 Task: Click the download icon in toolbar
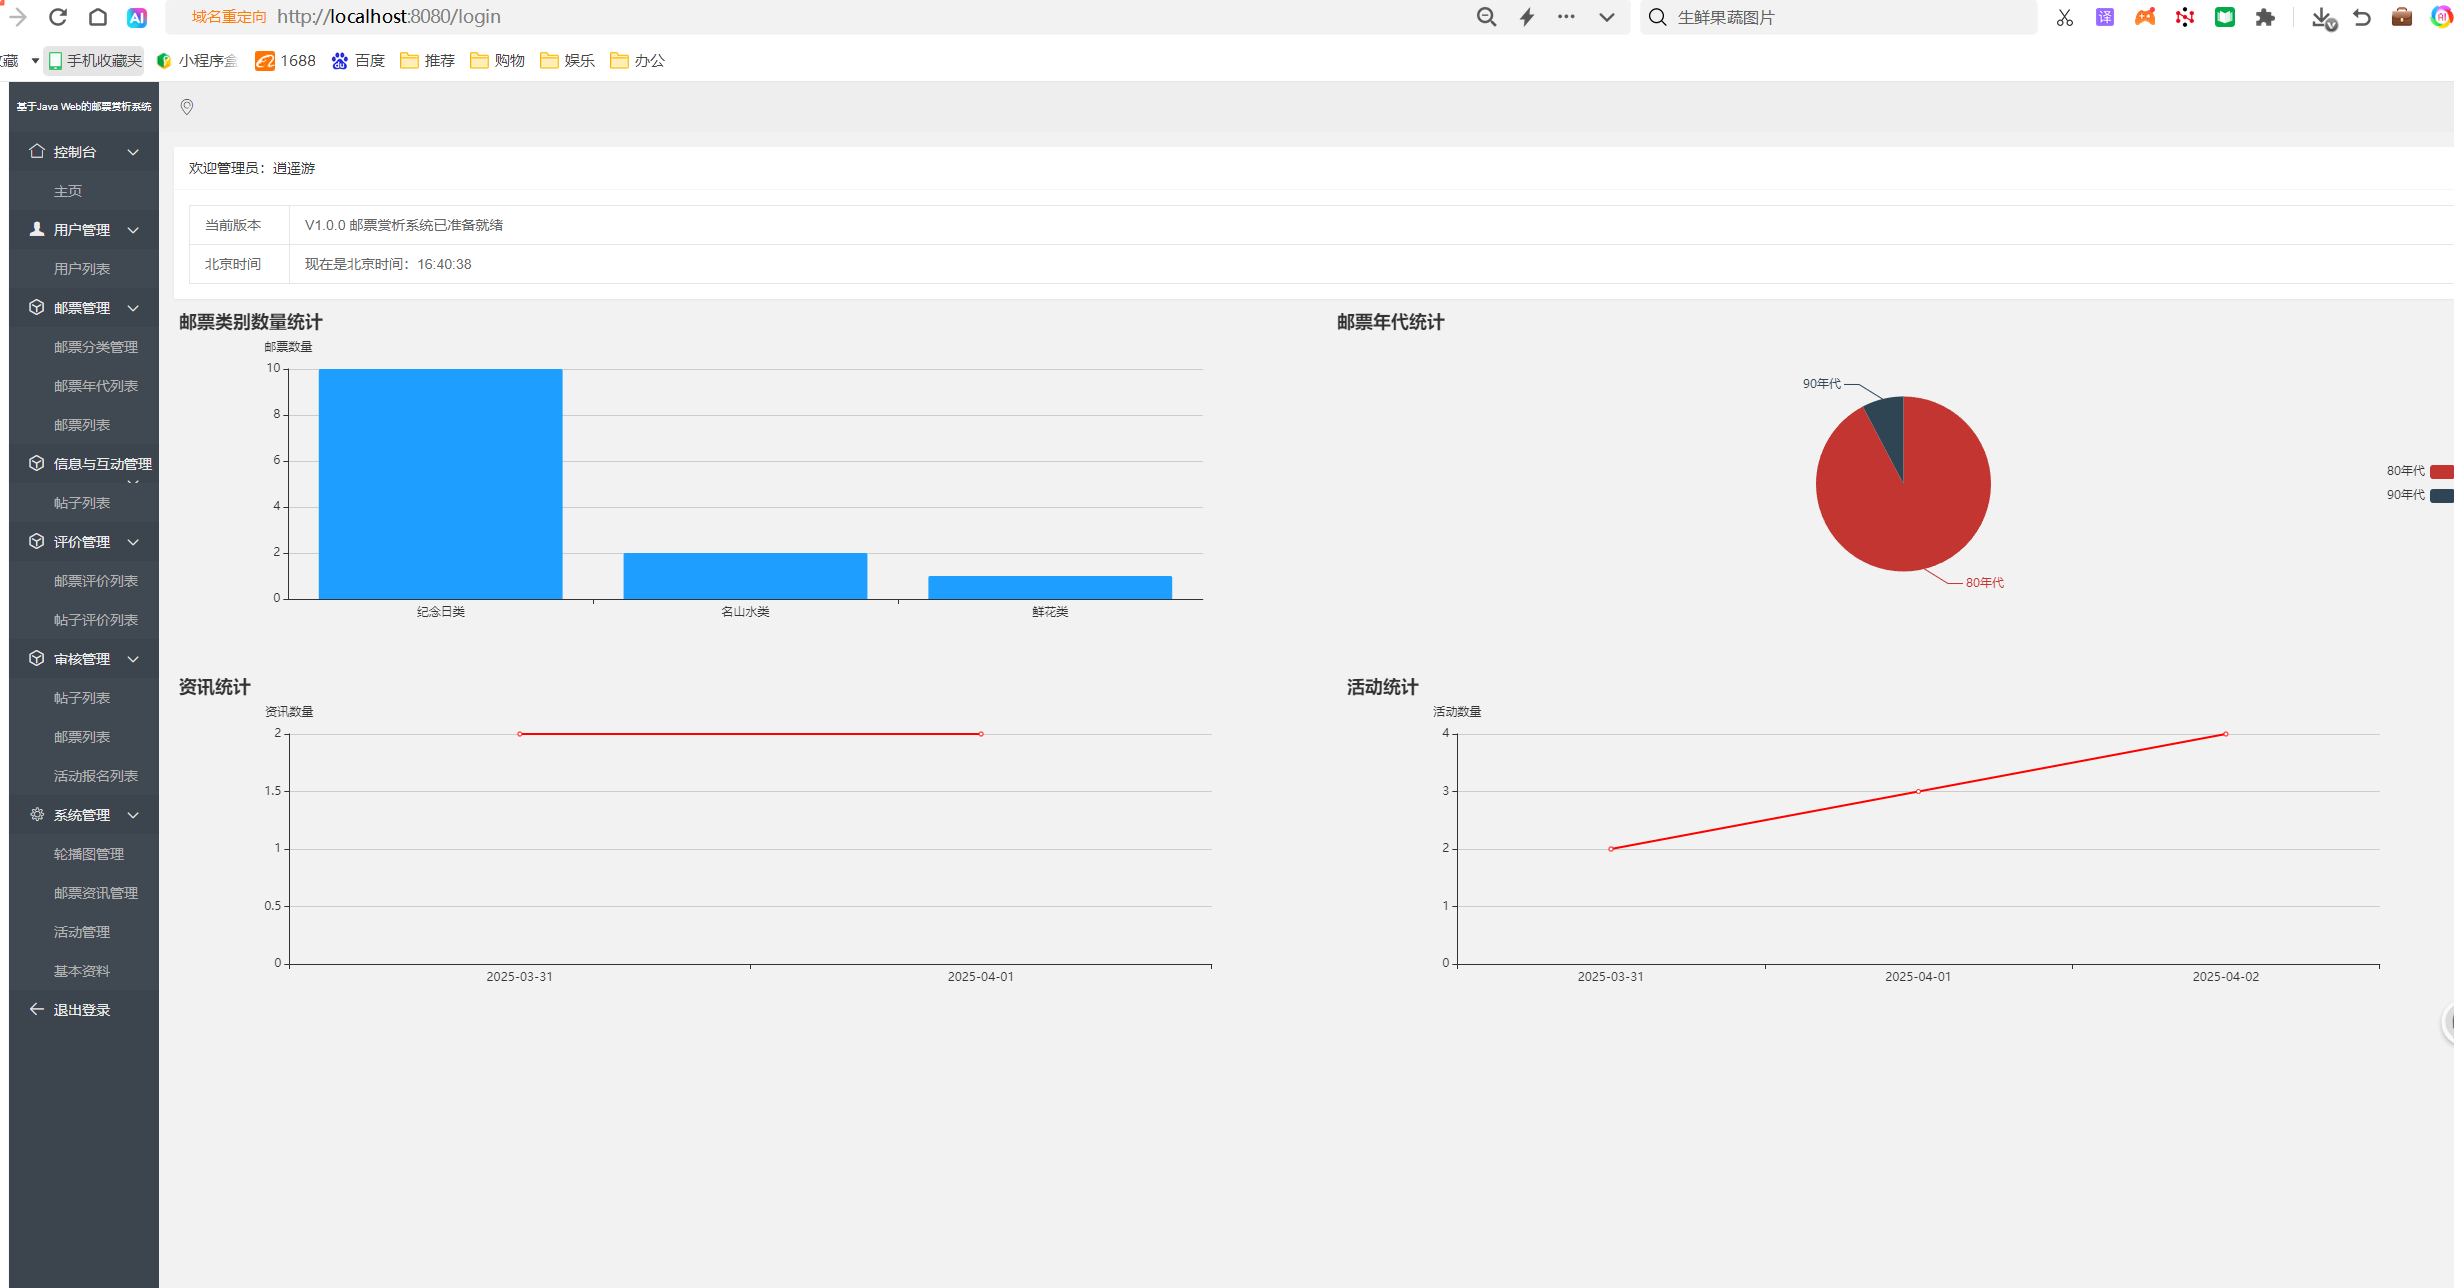point(2322,17)
